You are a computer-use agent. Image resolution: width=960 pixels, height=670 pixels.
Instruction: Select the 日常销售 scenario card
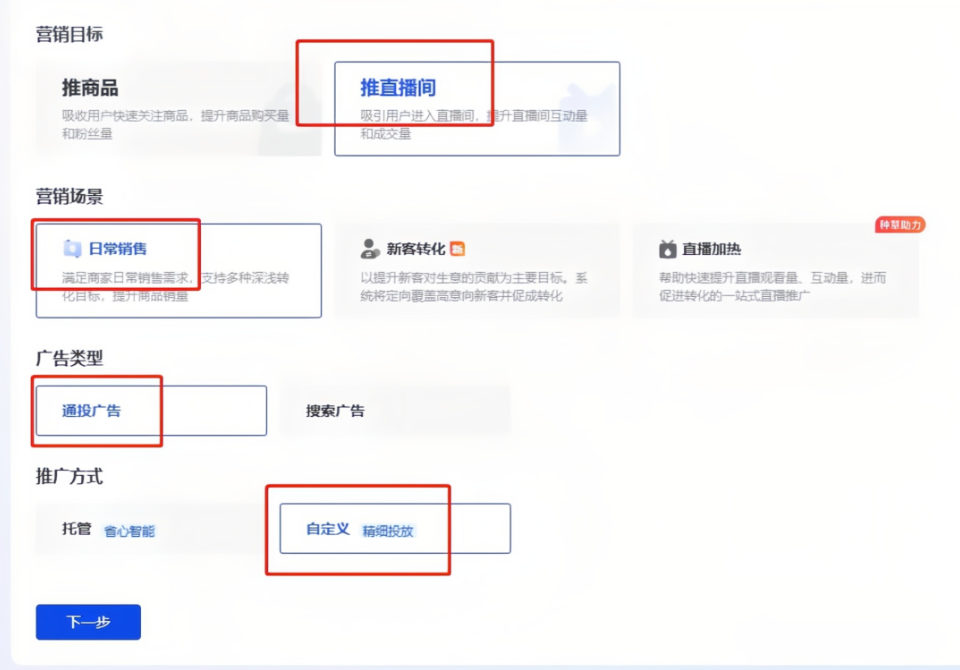pyautogui.click(x=178, y=271)
